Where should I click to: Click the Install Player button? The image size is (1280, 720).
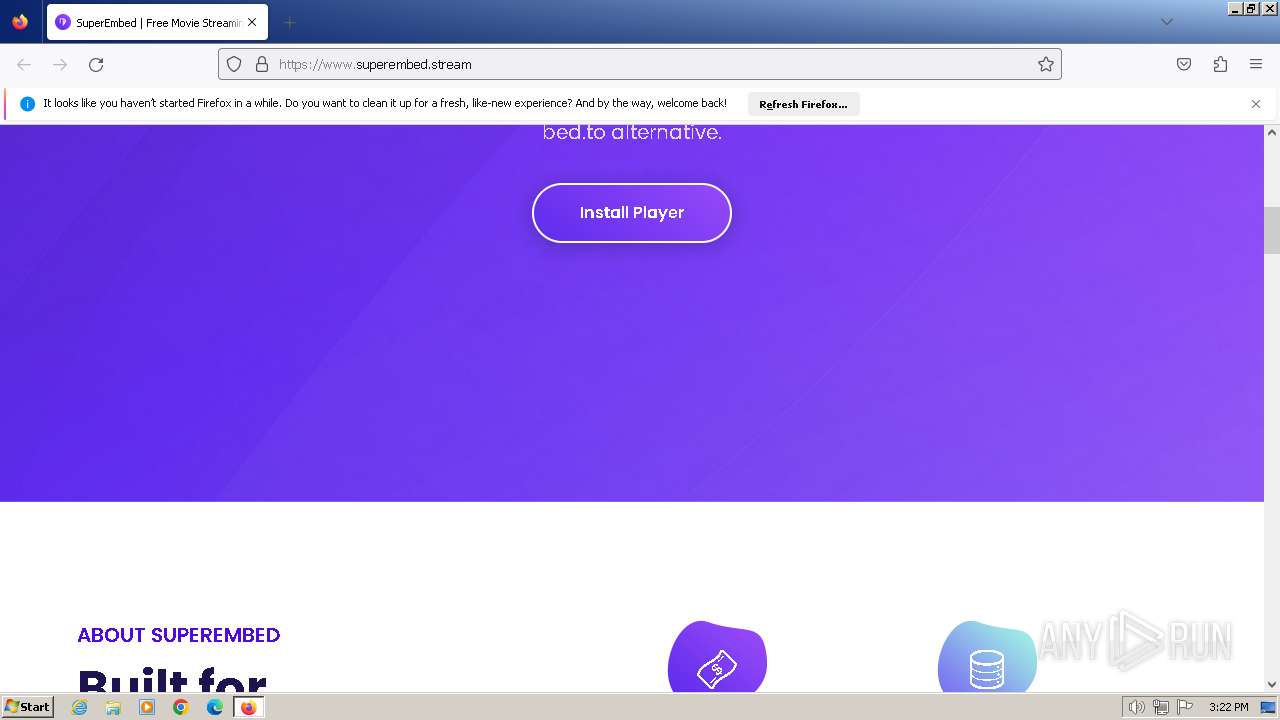[632, 213]
